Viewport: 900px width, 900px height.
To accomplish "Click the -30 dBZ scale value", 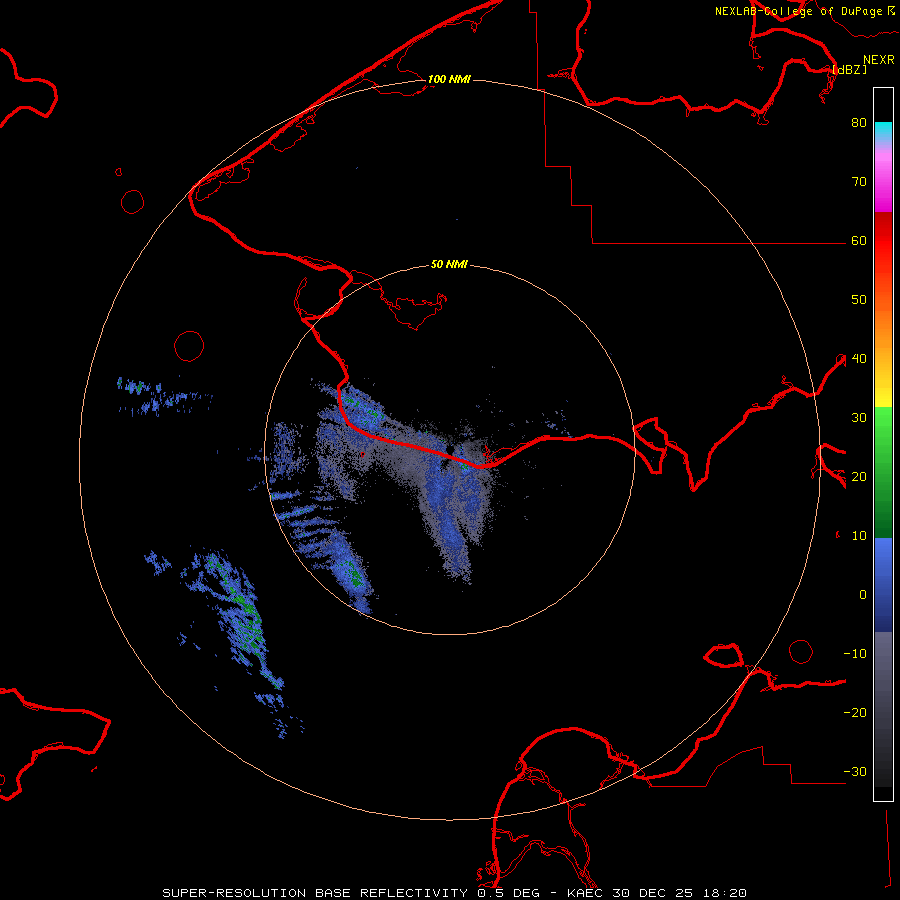I will point(855,771).
